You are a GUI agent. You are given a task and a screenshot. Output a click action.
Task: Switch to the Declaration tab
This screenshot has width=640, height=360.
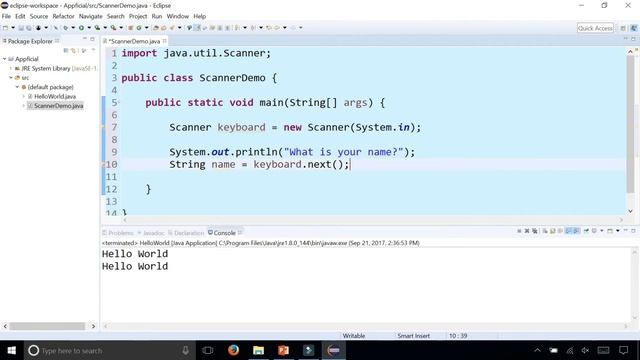186,233
